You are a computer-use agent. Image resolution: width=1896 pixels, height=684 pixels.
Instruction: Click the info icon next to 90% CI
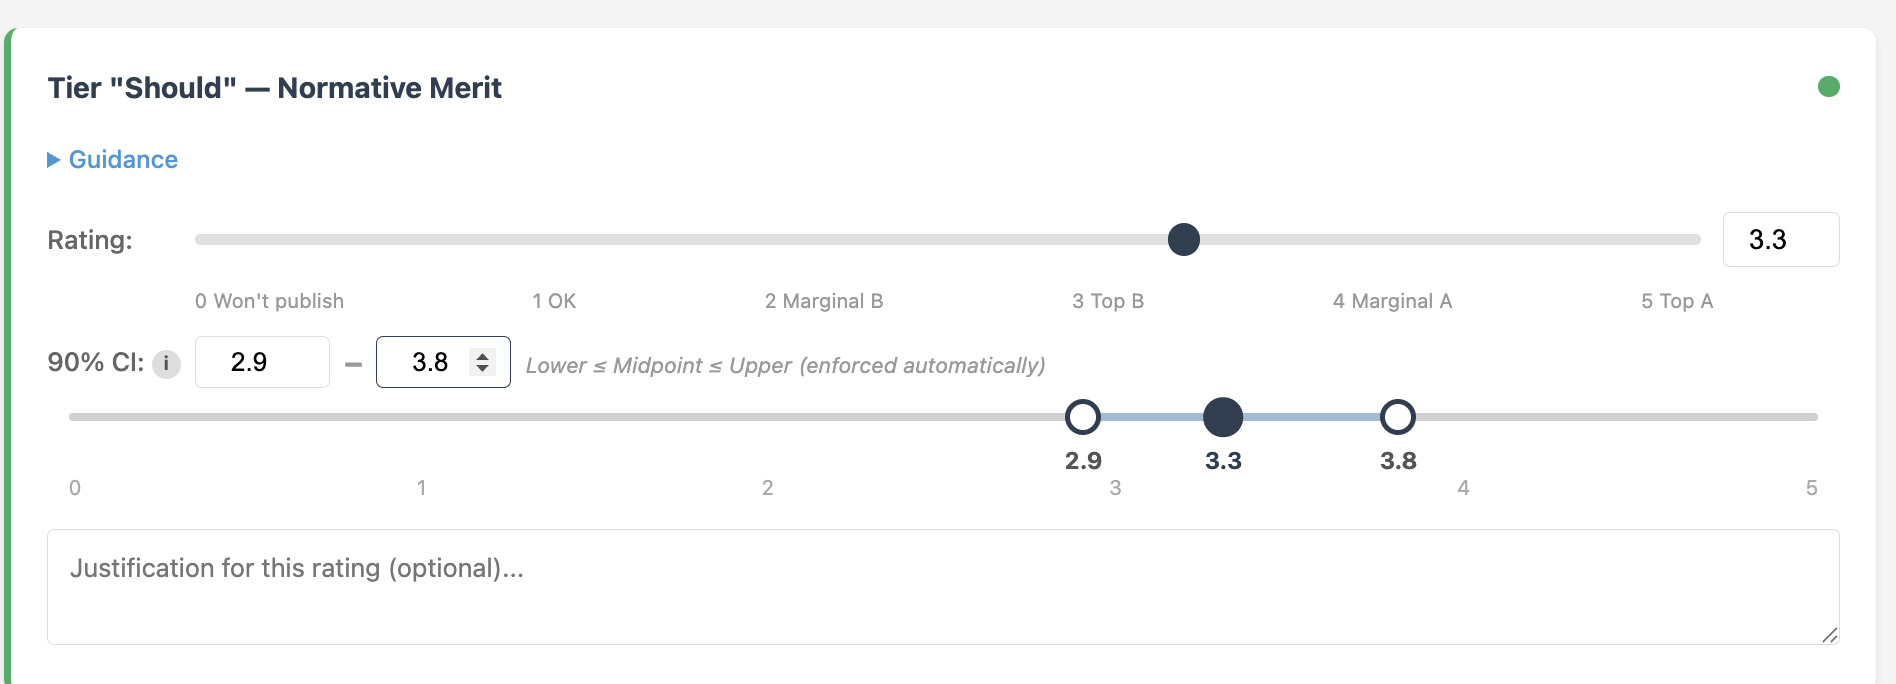tap(166, 364)
